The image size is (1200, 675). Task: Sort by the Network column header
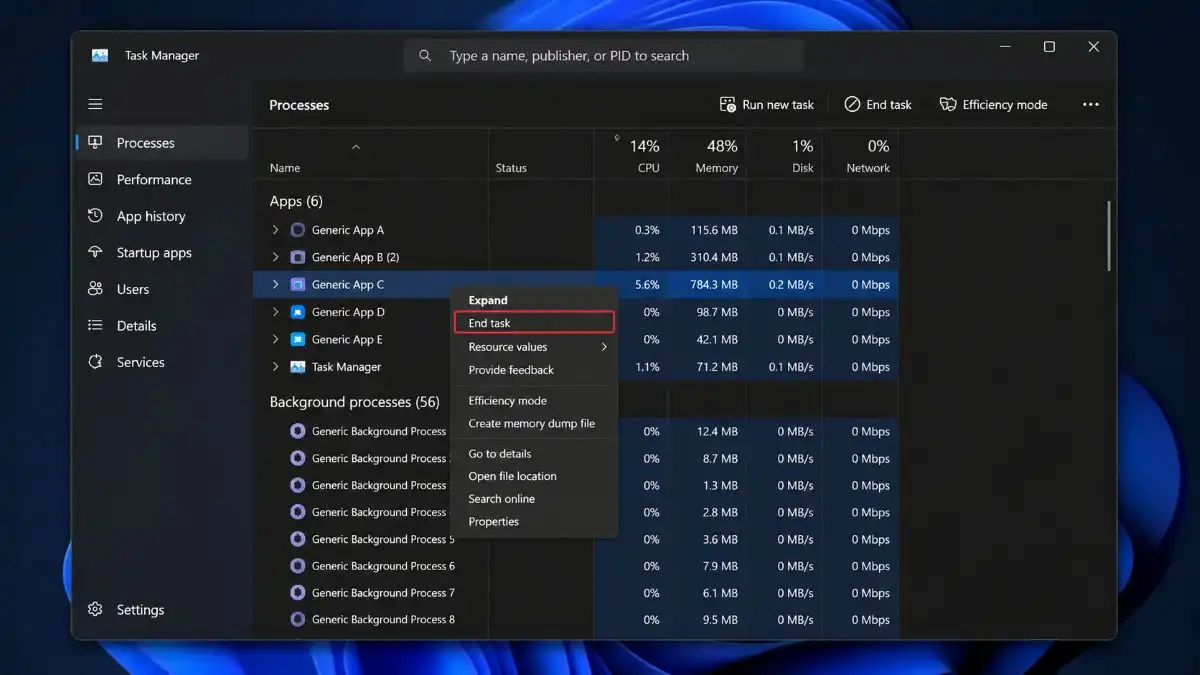pos(860,155)
